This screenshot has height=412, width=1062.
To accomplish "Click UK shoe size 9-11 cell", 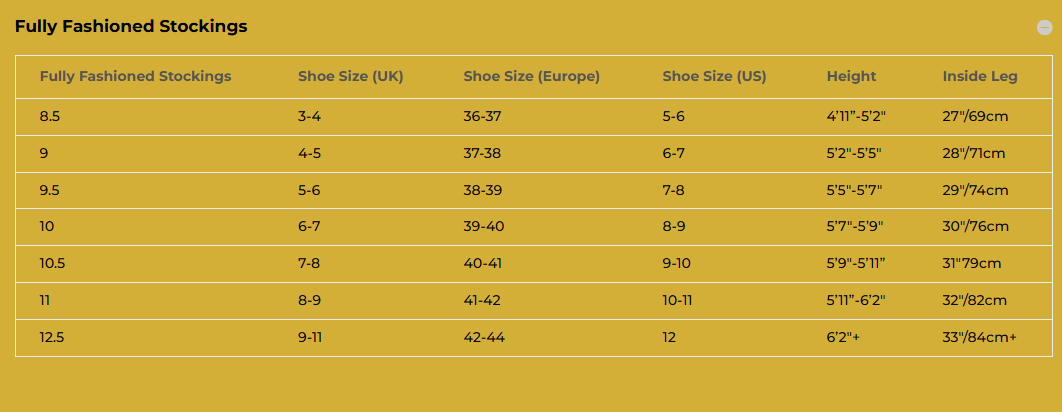I will (310, 338).
